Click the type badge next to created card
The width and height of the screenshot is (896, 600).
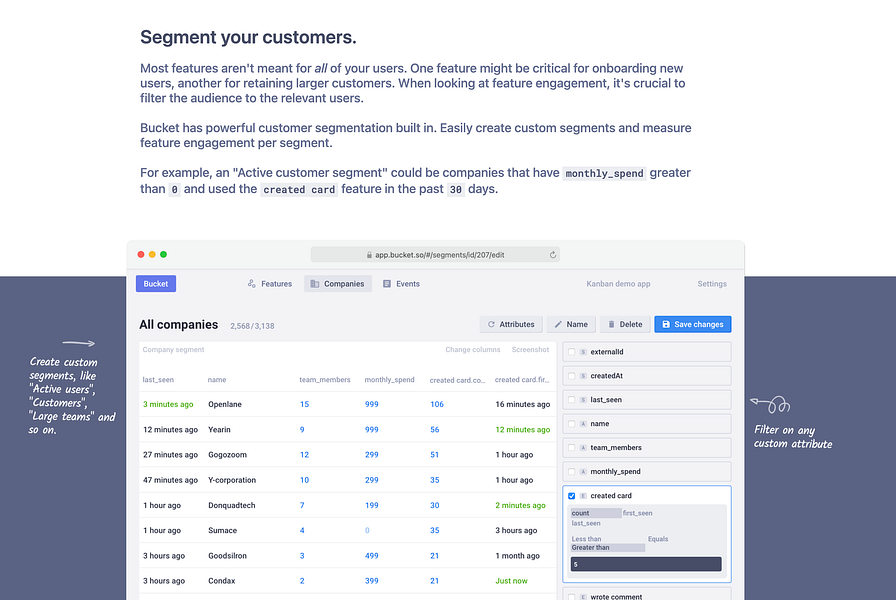coord(583,496)
